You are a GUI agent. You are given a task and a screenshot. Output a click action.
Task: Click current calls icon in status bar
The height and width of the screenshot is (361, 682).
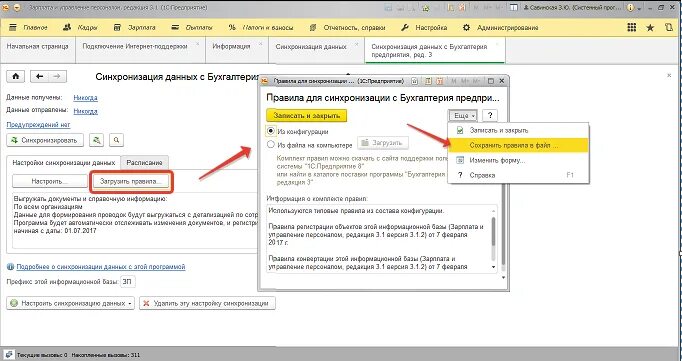click(x=9, y=355)
